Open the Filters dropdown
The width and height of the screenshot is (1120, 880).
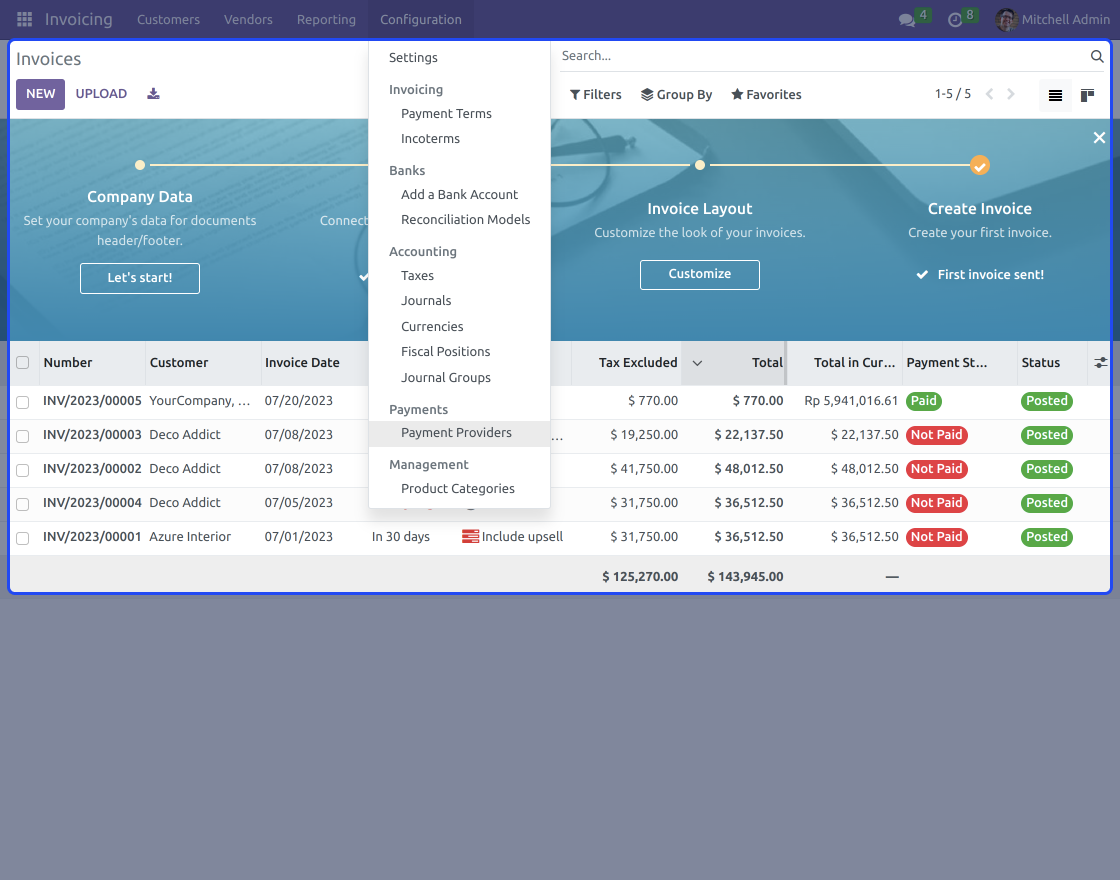click(x=595, y=94)
